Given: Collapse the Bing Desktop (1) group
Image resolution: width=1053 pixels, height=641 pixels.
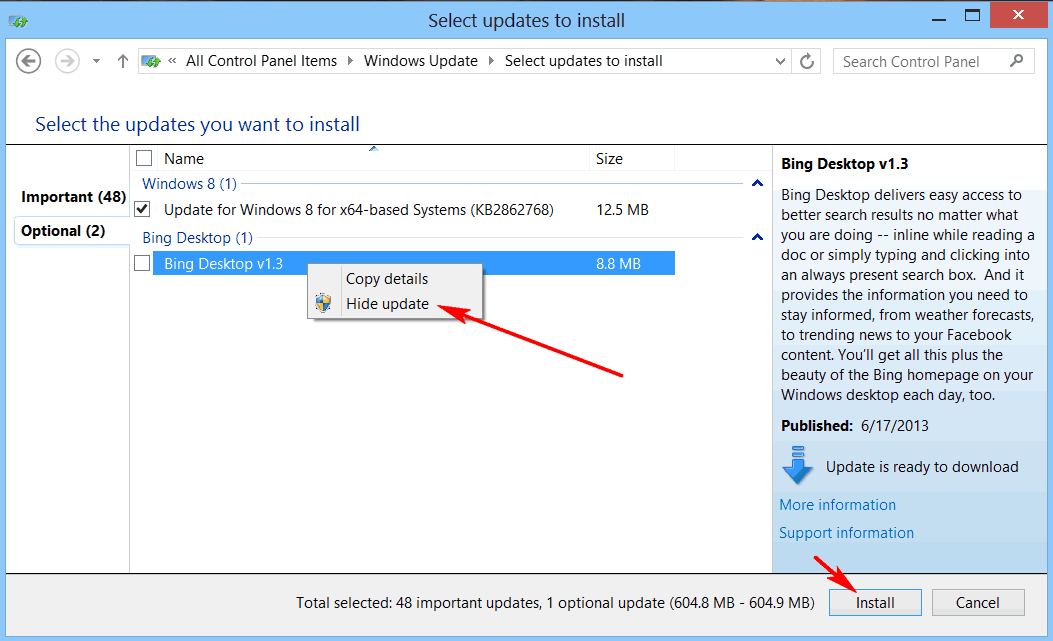Looking at the screenshot, I should tap(758, 237).
